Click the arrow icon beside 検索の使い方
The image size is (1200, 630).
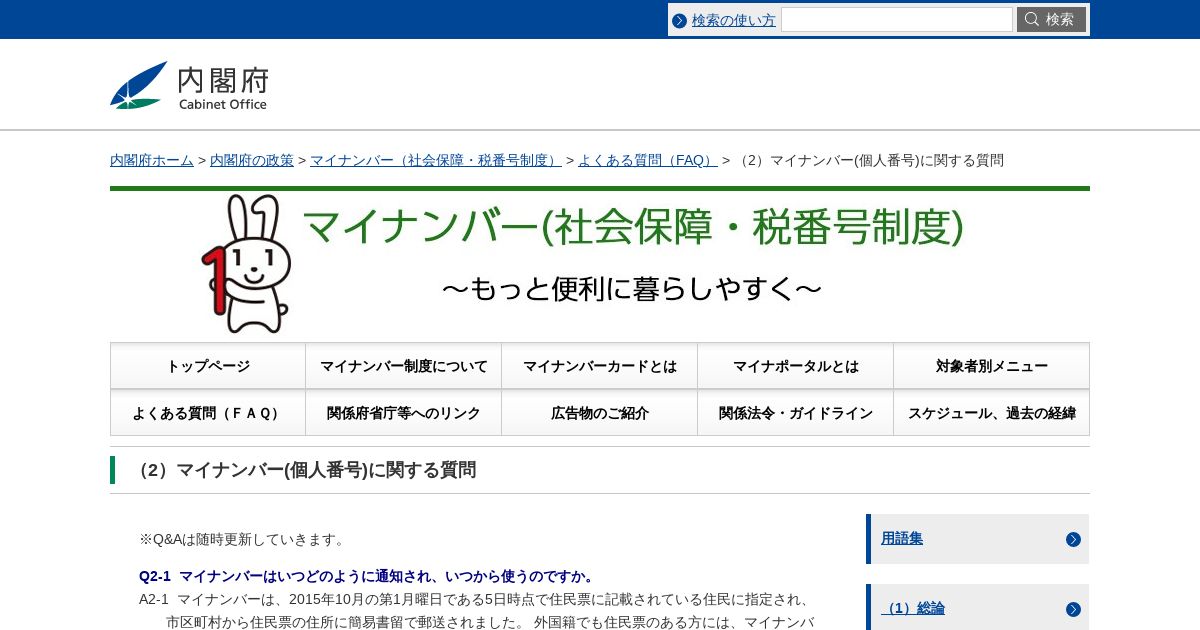pos(680,20)
